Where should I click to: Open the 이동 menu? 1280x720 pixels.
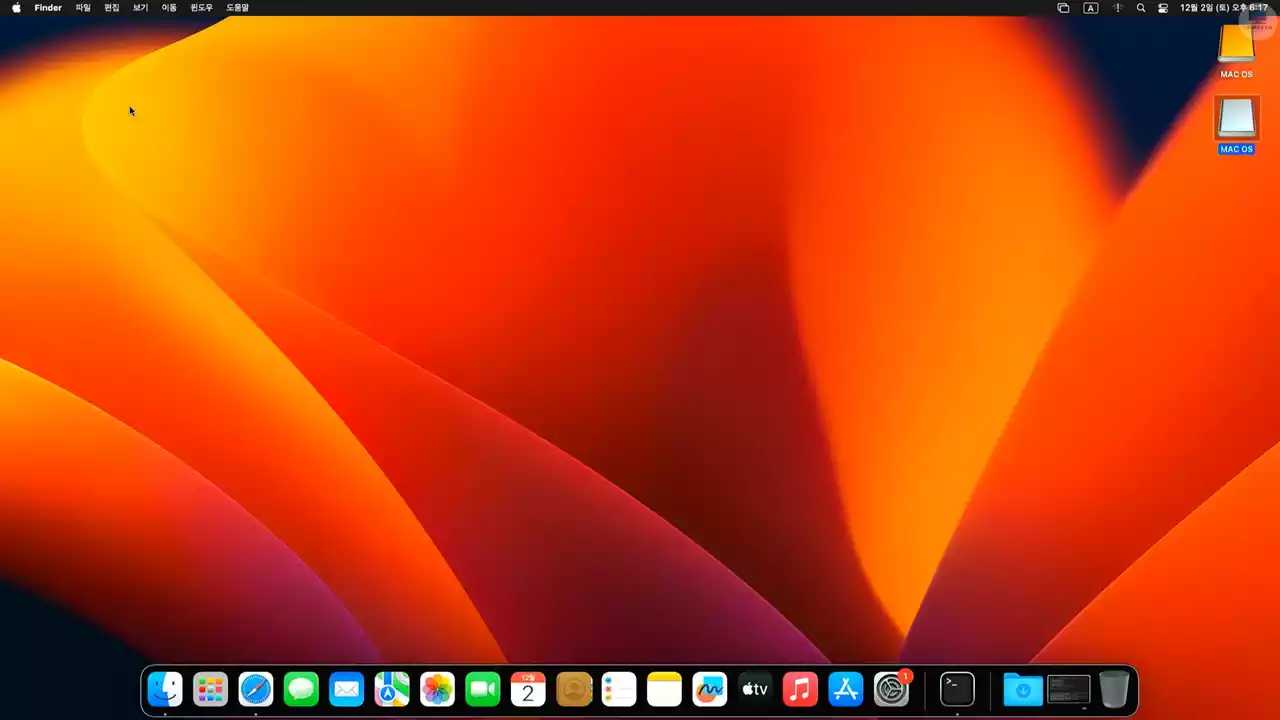169,7
